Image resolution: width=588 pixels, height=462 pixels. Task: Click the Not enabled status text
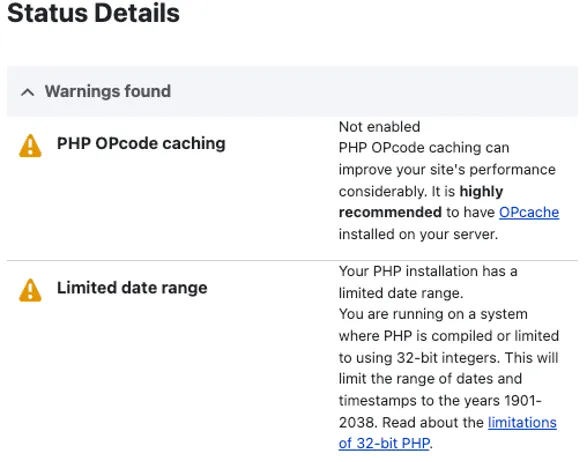click(x=379, y=127)
